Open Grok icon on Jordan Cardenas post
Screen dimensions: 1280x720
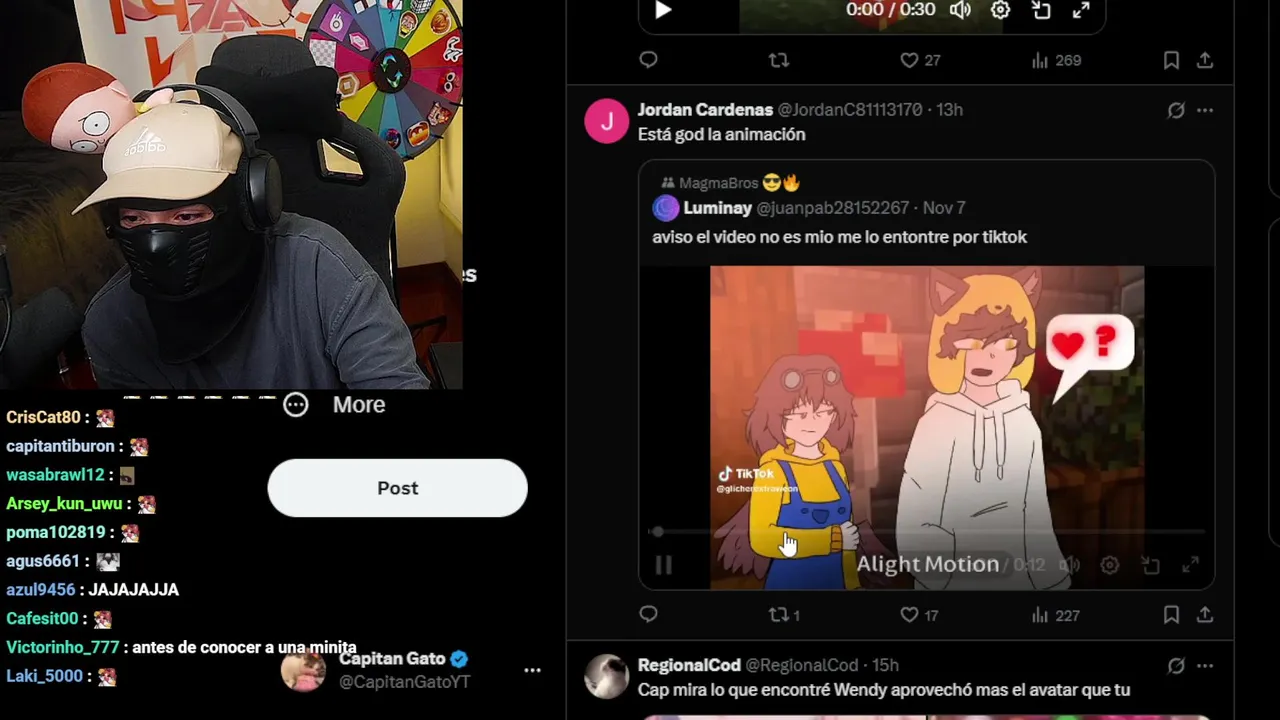click(1176, 110)
